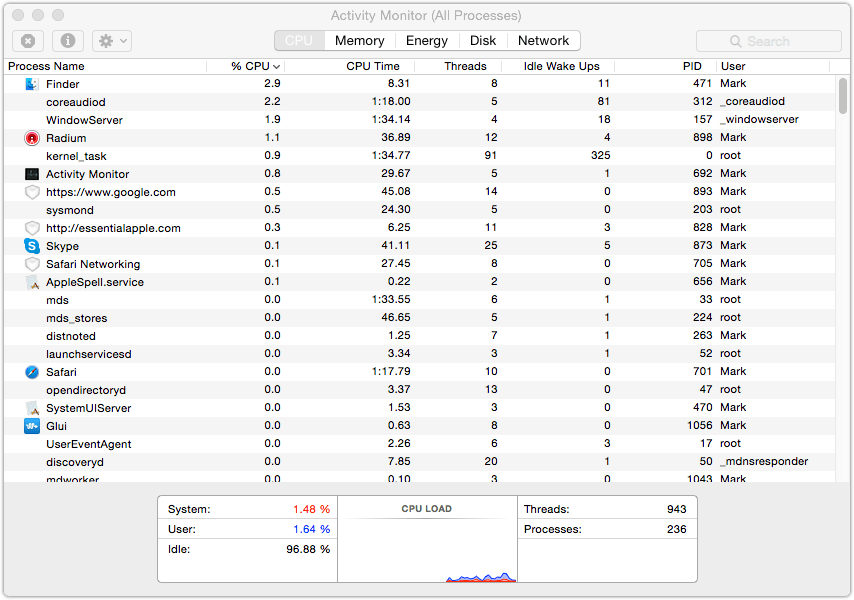Sort by the % CPU column header
This screenshot has height=600, width=854.
pos(246,66)
